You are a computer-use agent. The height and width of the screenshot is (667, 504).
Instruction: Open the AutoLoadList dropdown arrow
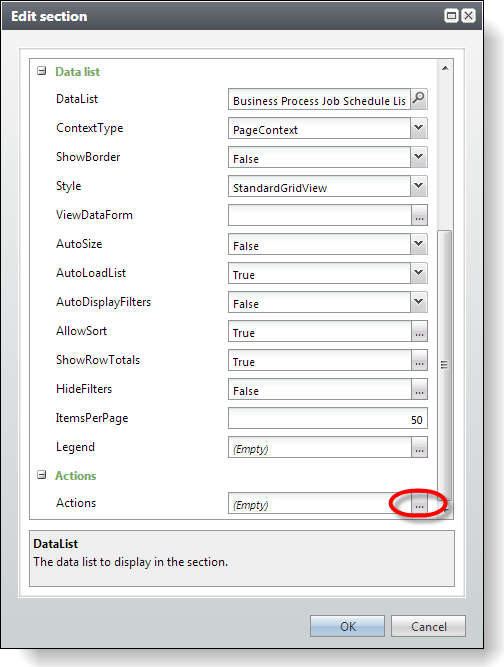(x=419, y=273)
